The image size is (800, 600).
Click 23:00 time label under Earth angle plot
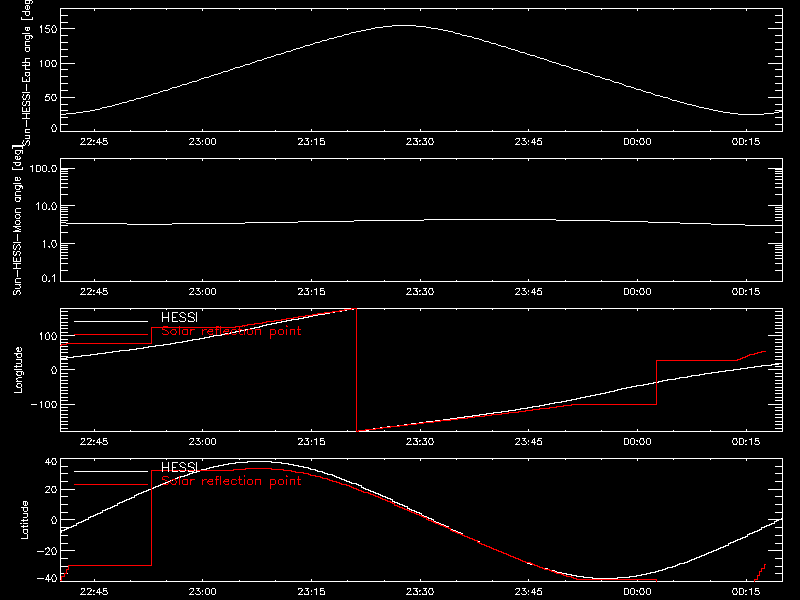(203, 142)
